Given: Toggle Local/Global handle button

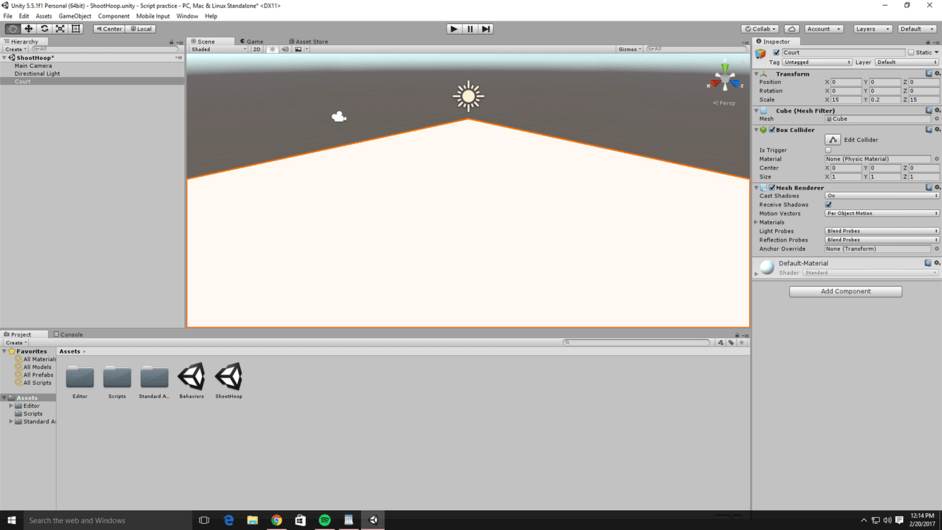Looking at the screenshot, I should (x=141, y=29).
